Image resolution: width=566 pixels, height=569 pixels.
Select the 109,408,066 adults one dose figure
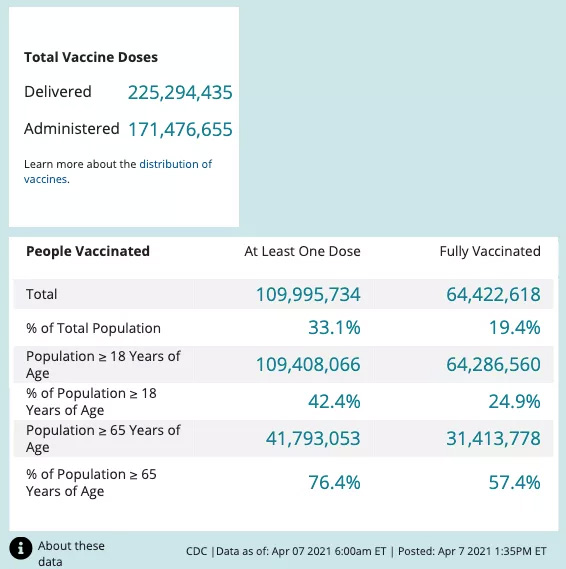coord(308,364)
